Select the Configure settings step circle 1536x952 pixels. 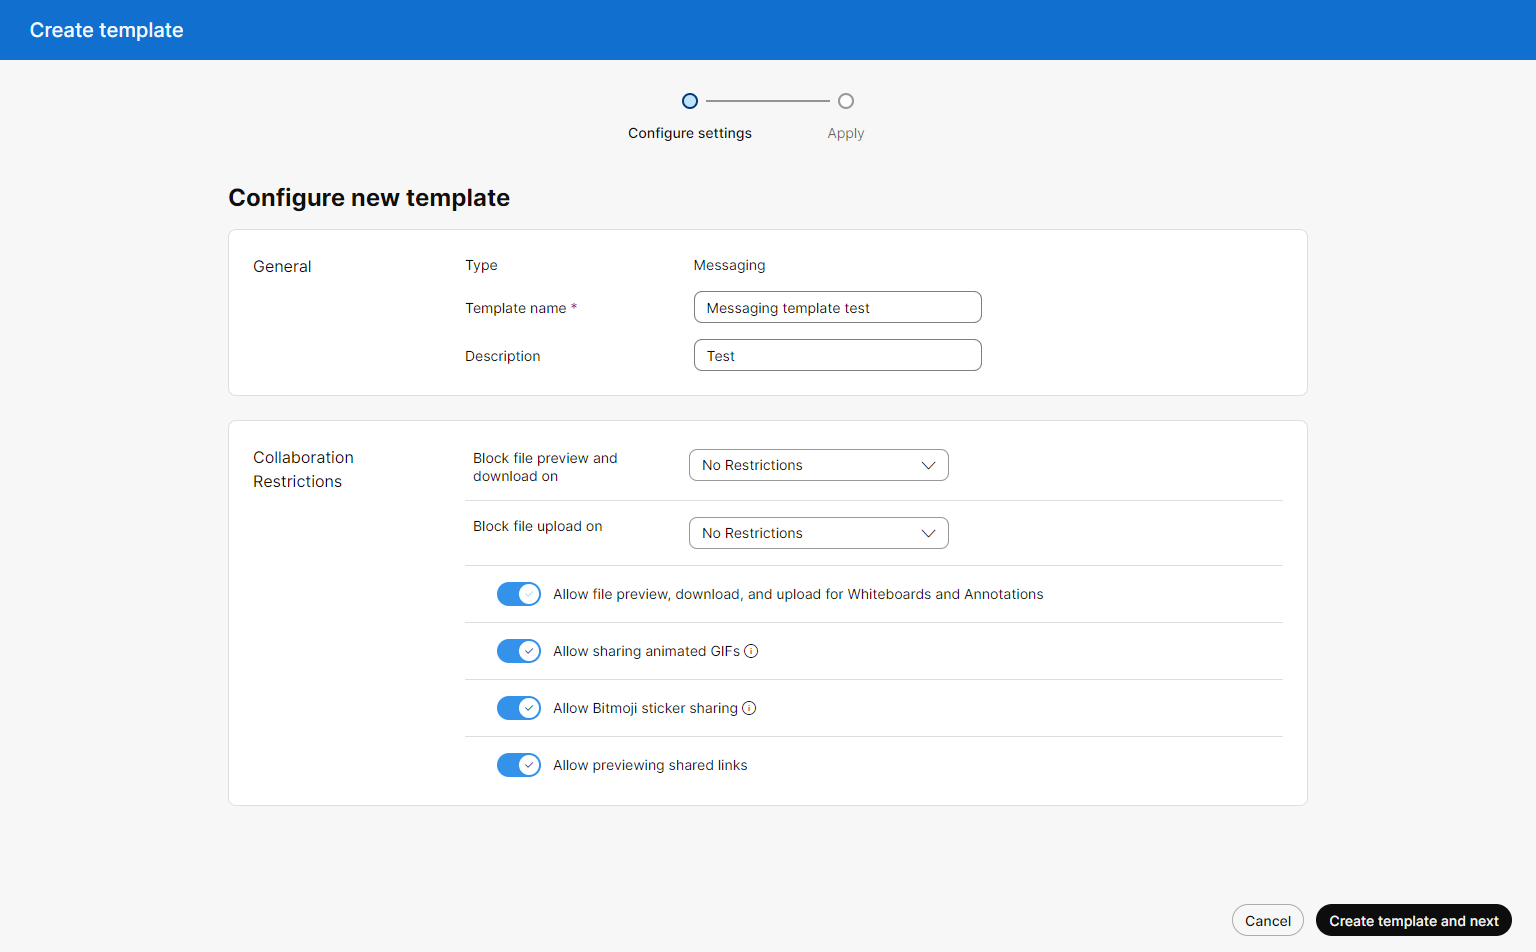[x=690, y=101]
